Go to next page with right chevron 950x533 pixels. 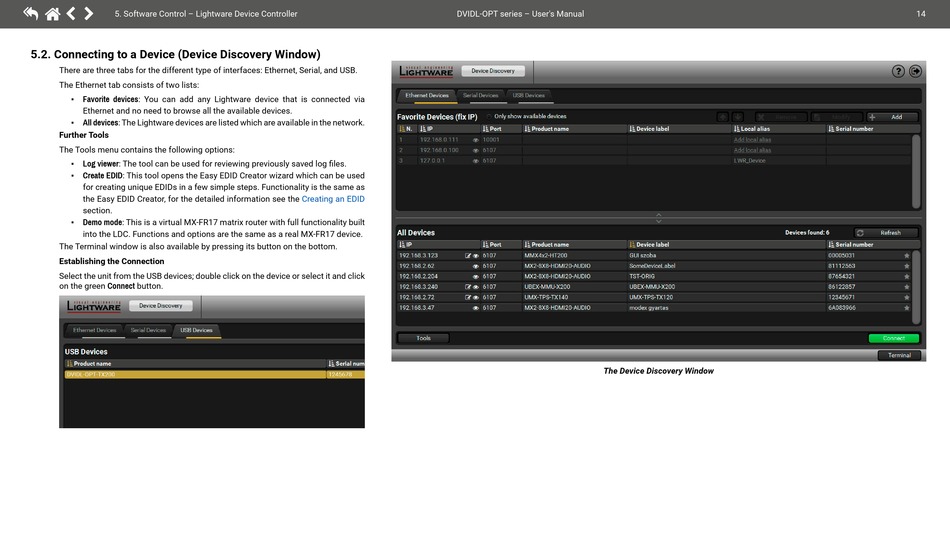(89, 13)
